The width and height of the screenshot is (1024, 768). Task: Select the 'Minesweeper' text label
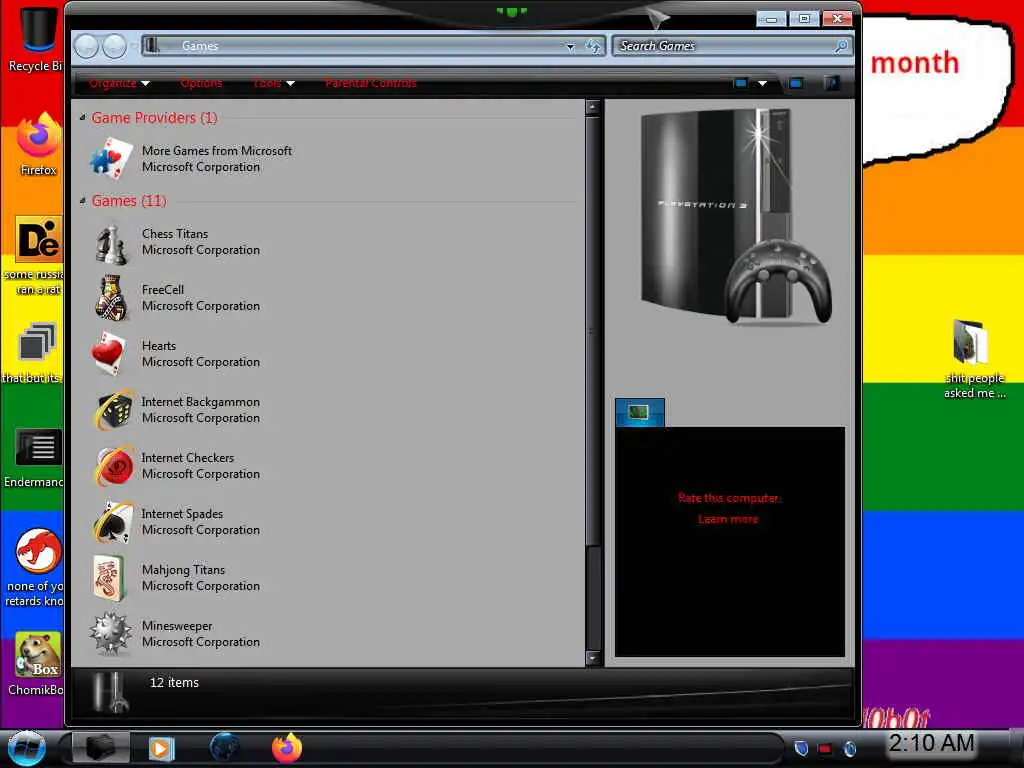(x=178, y=626)
